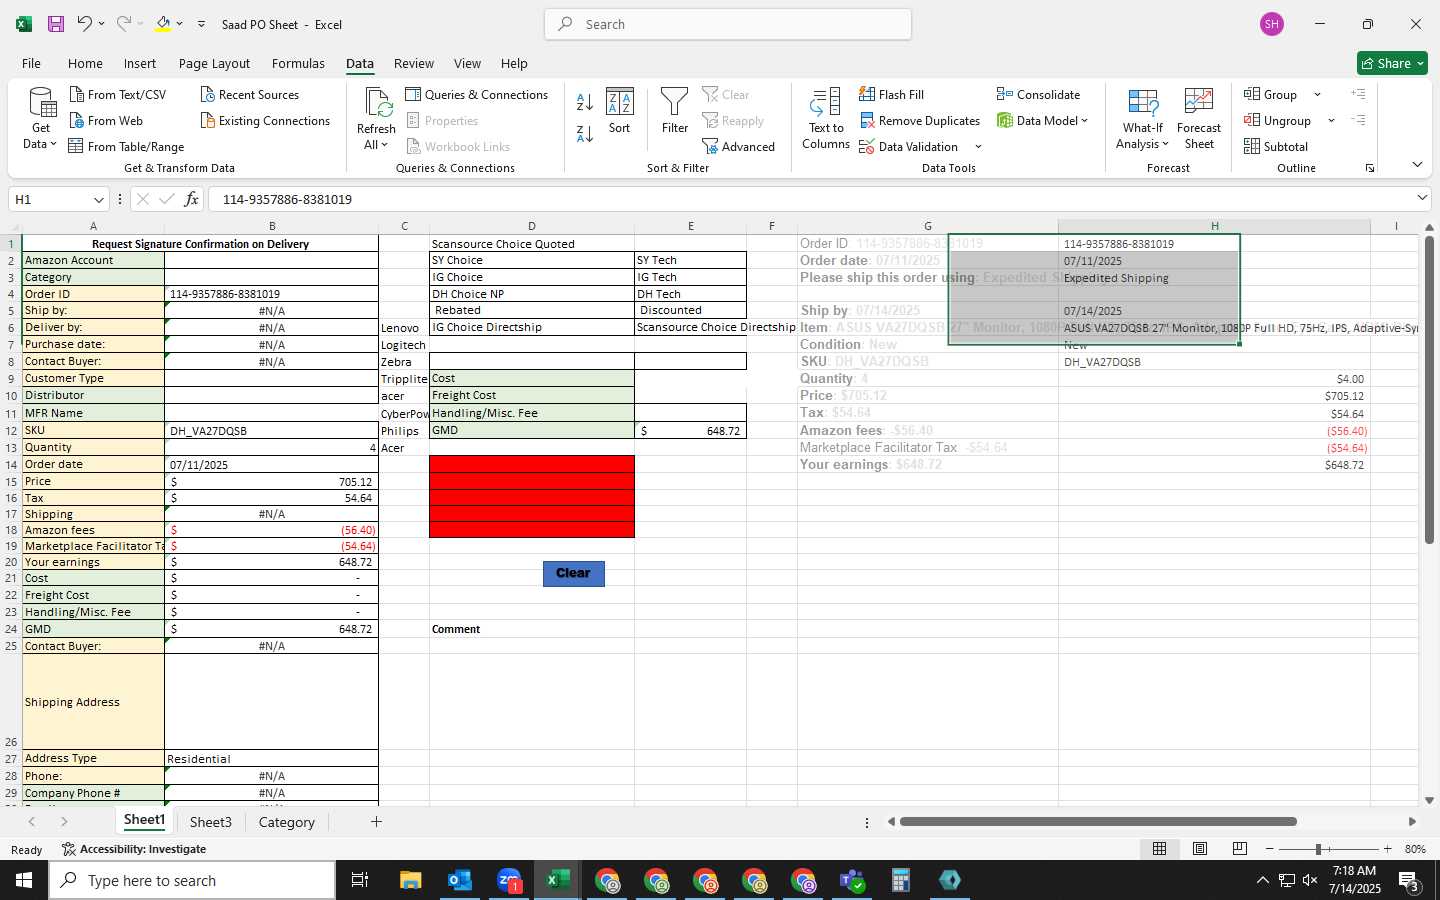Expand Data Model dropdown

[1084, 120]
